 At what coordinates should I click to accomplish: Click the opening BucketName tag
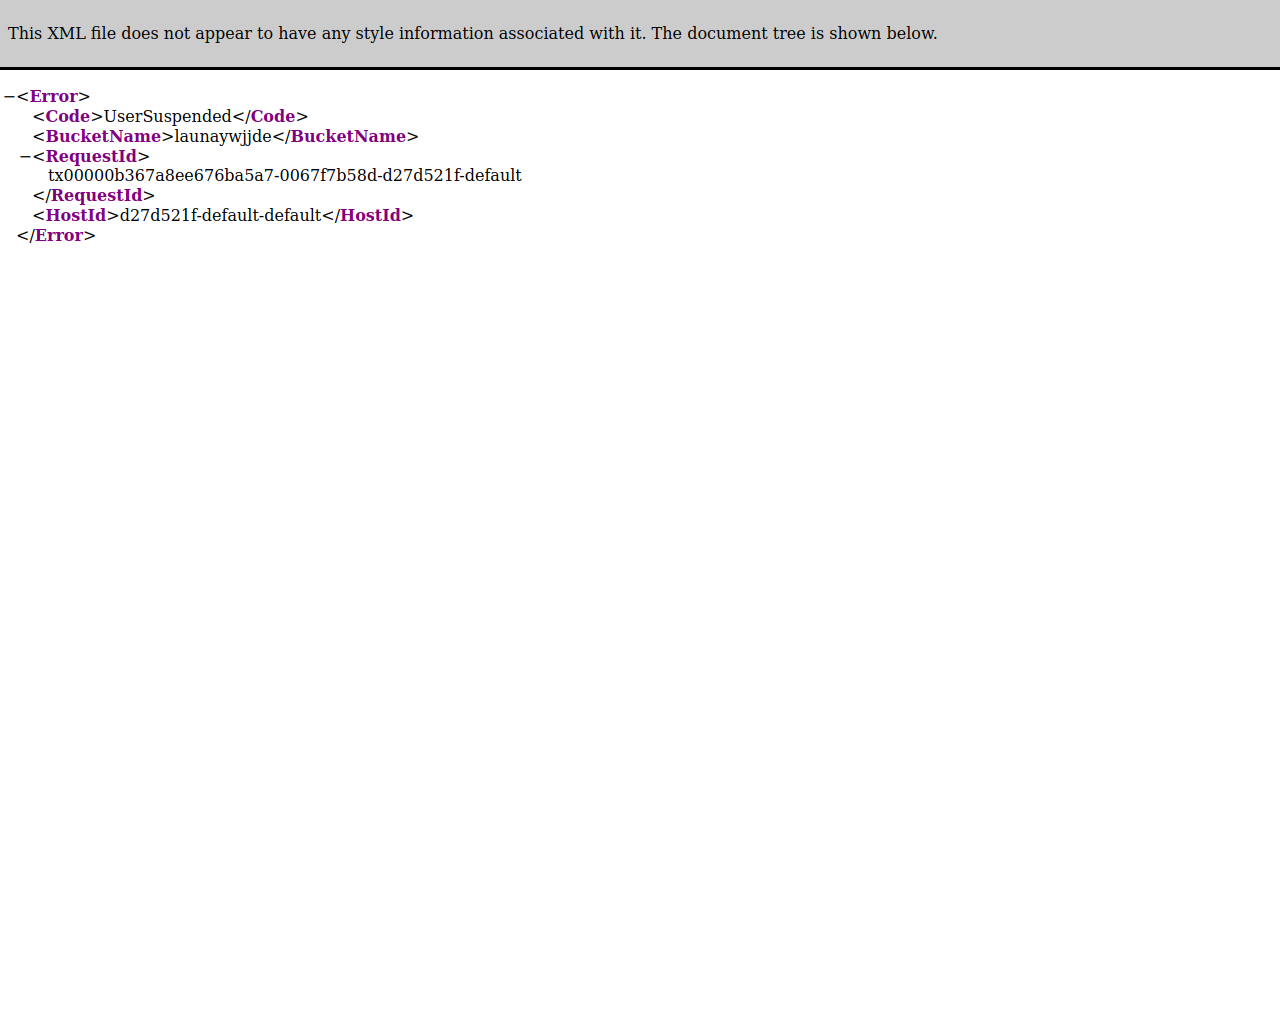[103, 137]
